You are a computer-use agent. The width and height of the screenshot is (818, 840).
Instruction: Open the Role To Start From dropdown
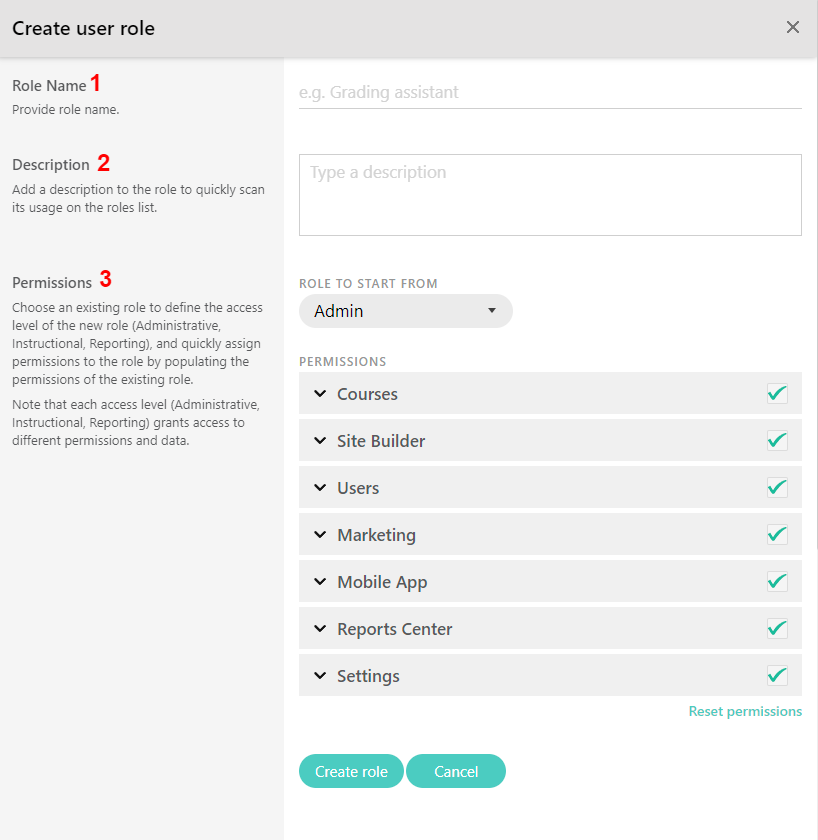(405, 311)
